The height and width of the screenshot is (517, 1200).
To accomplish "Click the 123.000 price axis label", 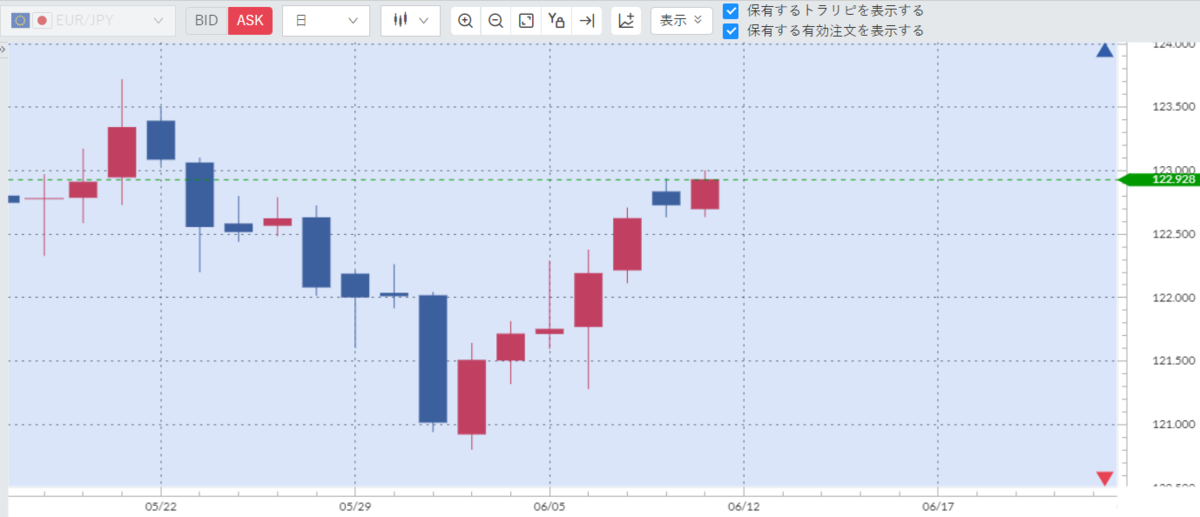I will [x=1174, y=170].
